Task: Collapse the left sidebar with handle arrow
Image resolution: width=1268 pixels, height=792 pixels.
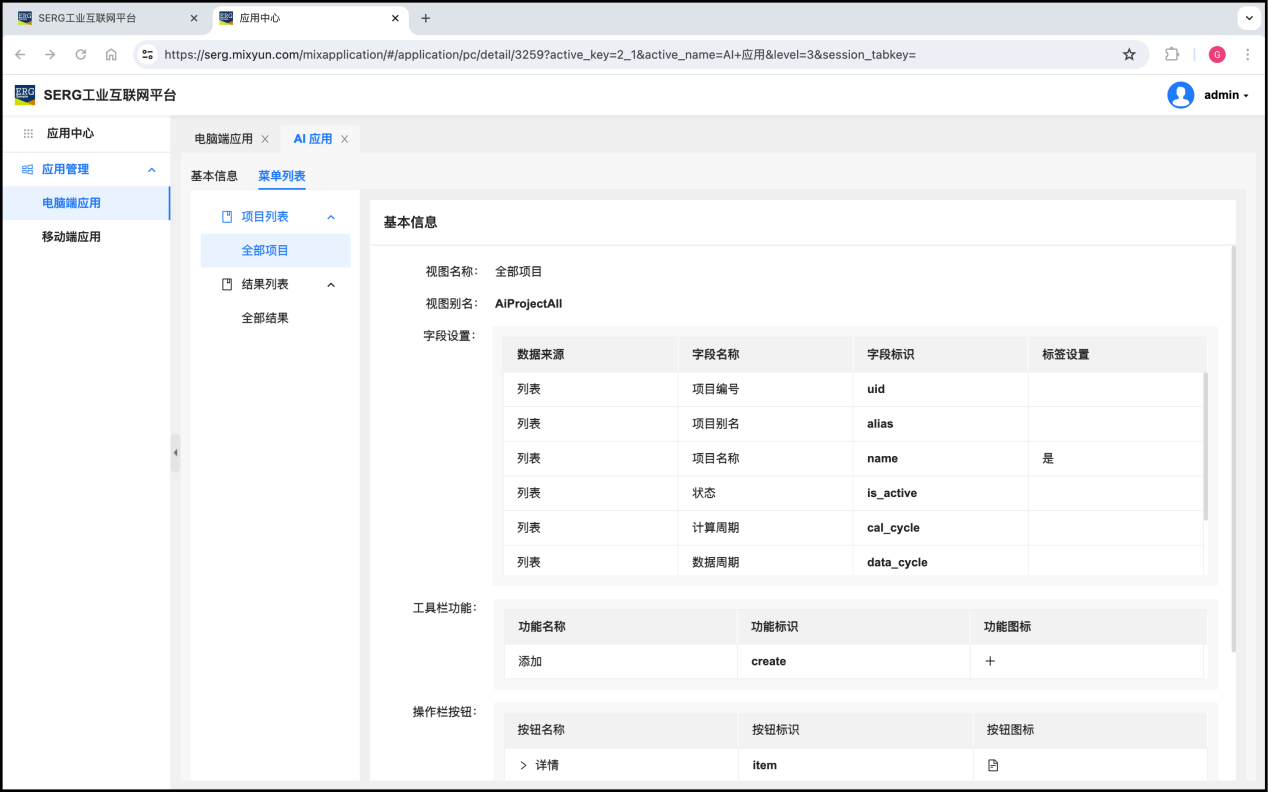Action: click(176, 453)
